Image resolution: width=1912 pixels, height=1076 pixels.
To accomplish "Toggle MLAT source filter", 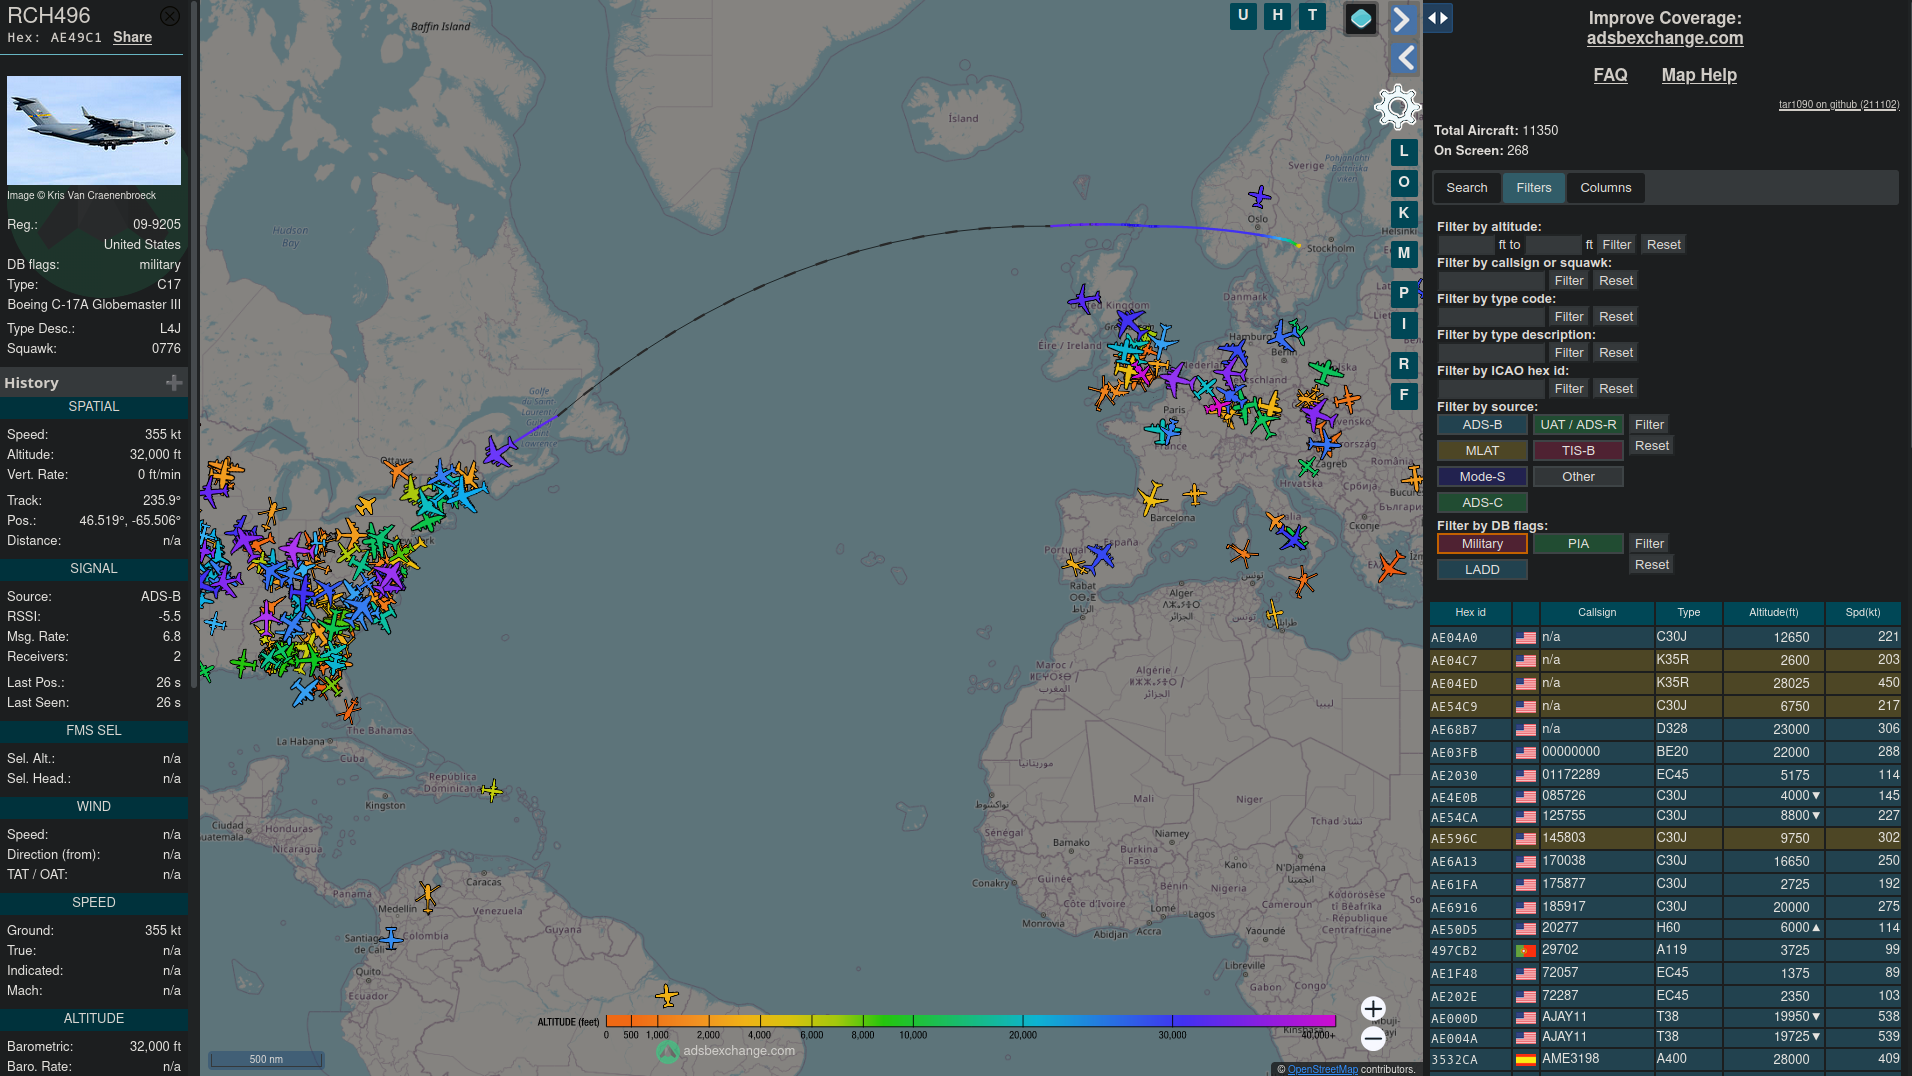I will click(x=1482, y=451).
